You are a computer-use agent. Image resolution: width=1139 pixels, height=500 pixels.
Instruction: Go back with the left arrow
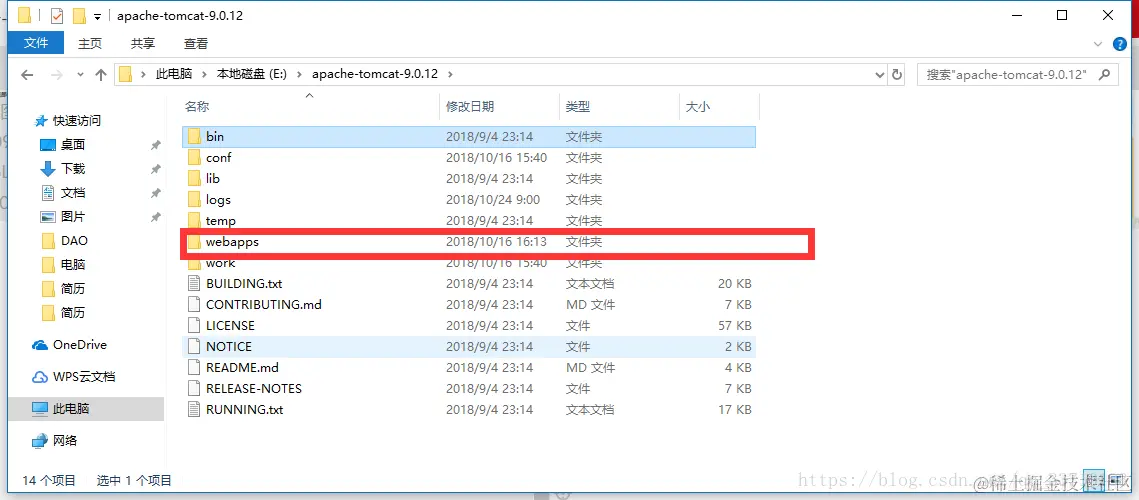pos(27,74)
